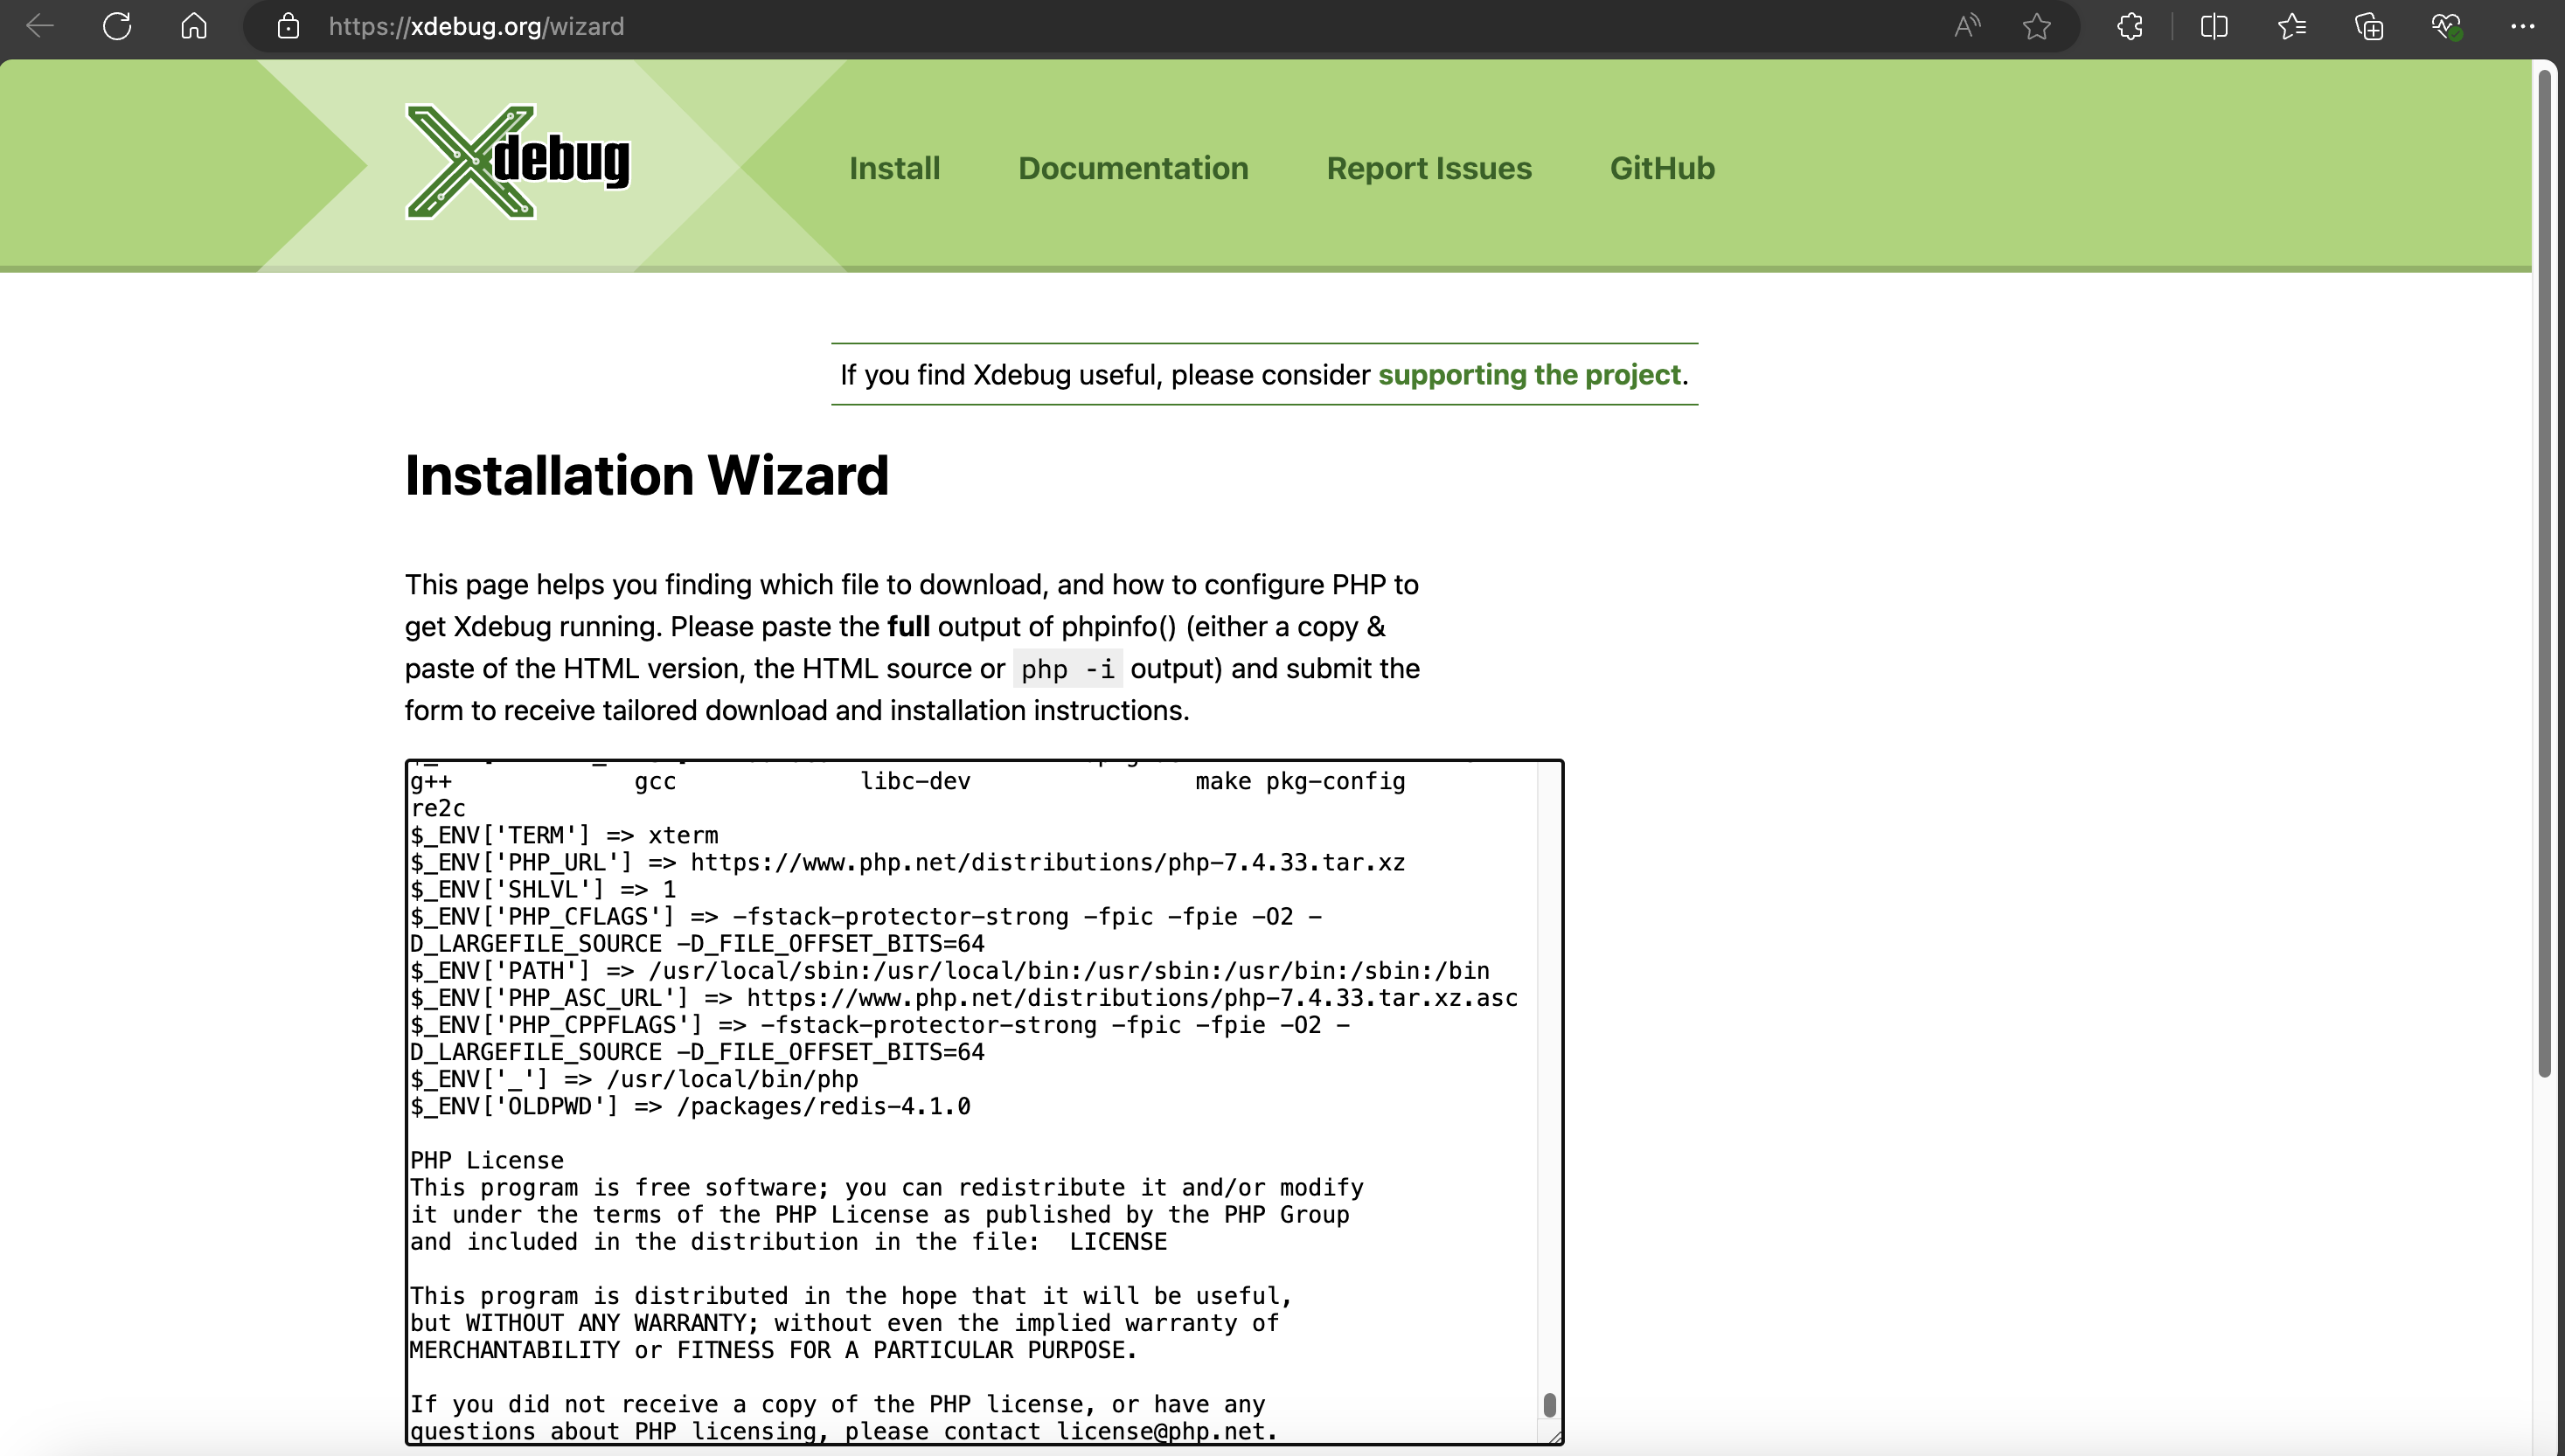This screenshot has width=2565, height=1456.
Task: Add page to favorites star icon
Action: pos(2037,26)
